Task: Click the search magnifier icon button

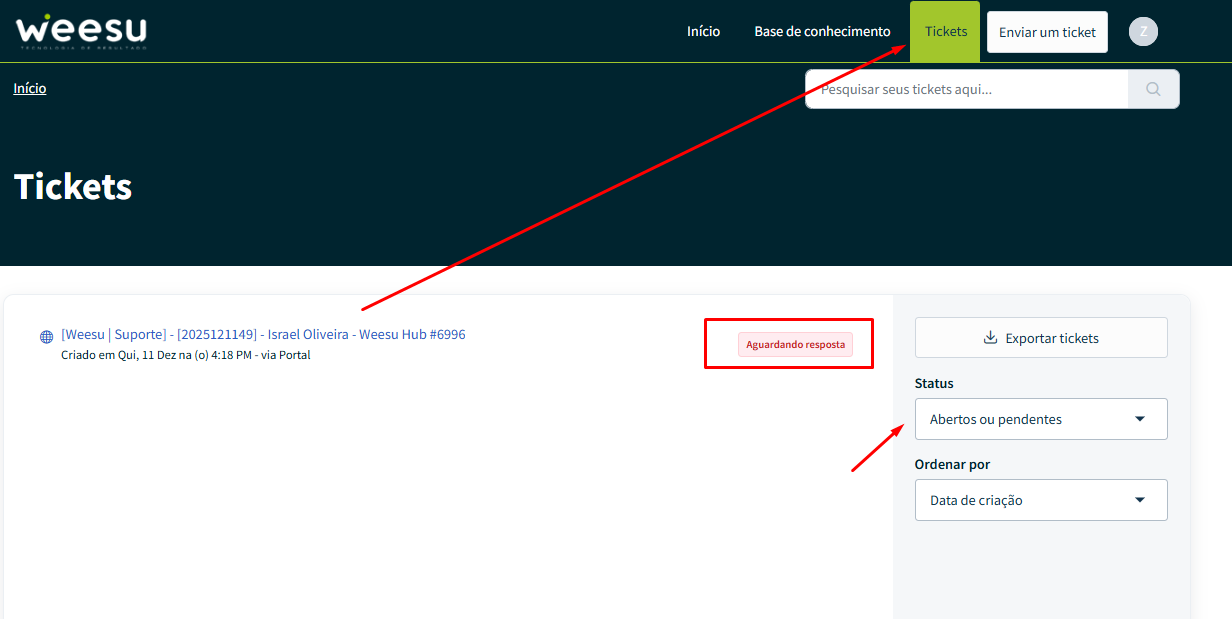Action: point(1153,89)
